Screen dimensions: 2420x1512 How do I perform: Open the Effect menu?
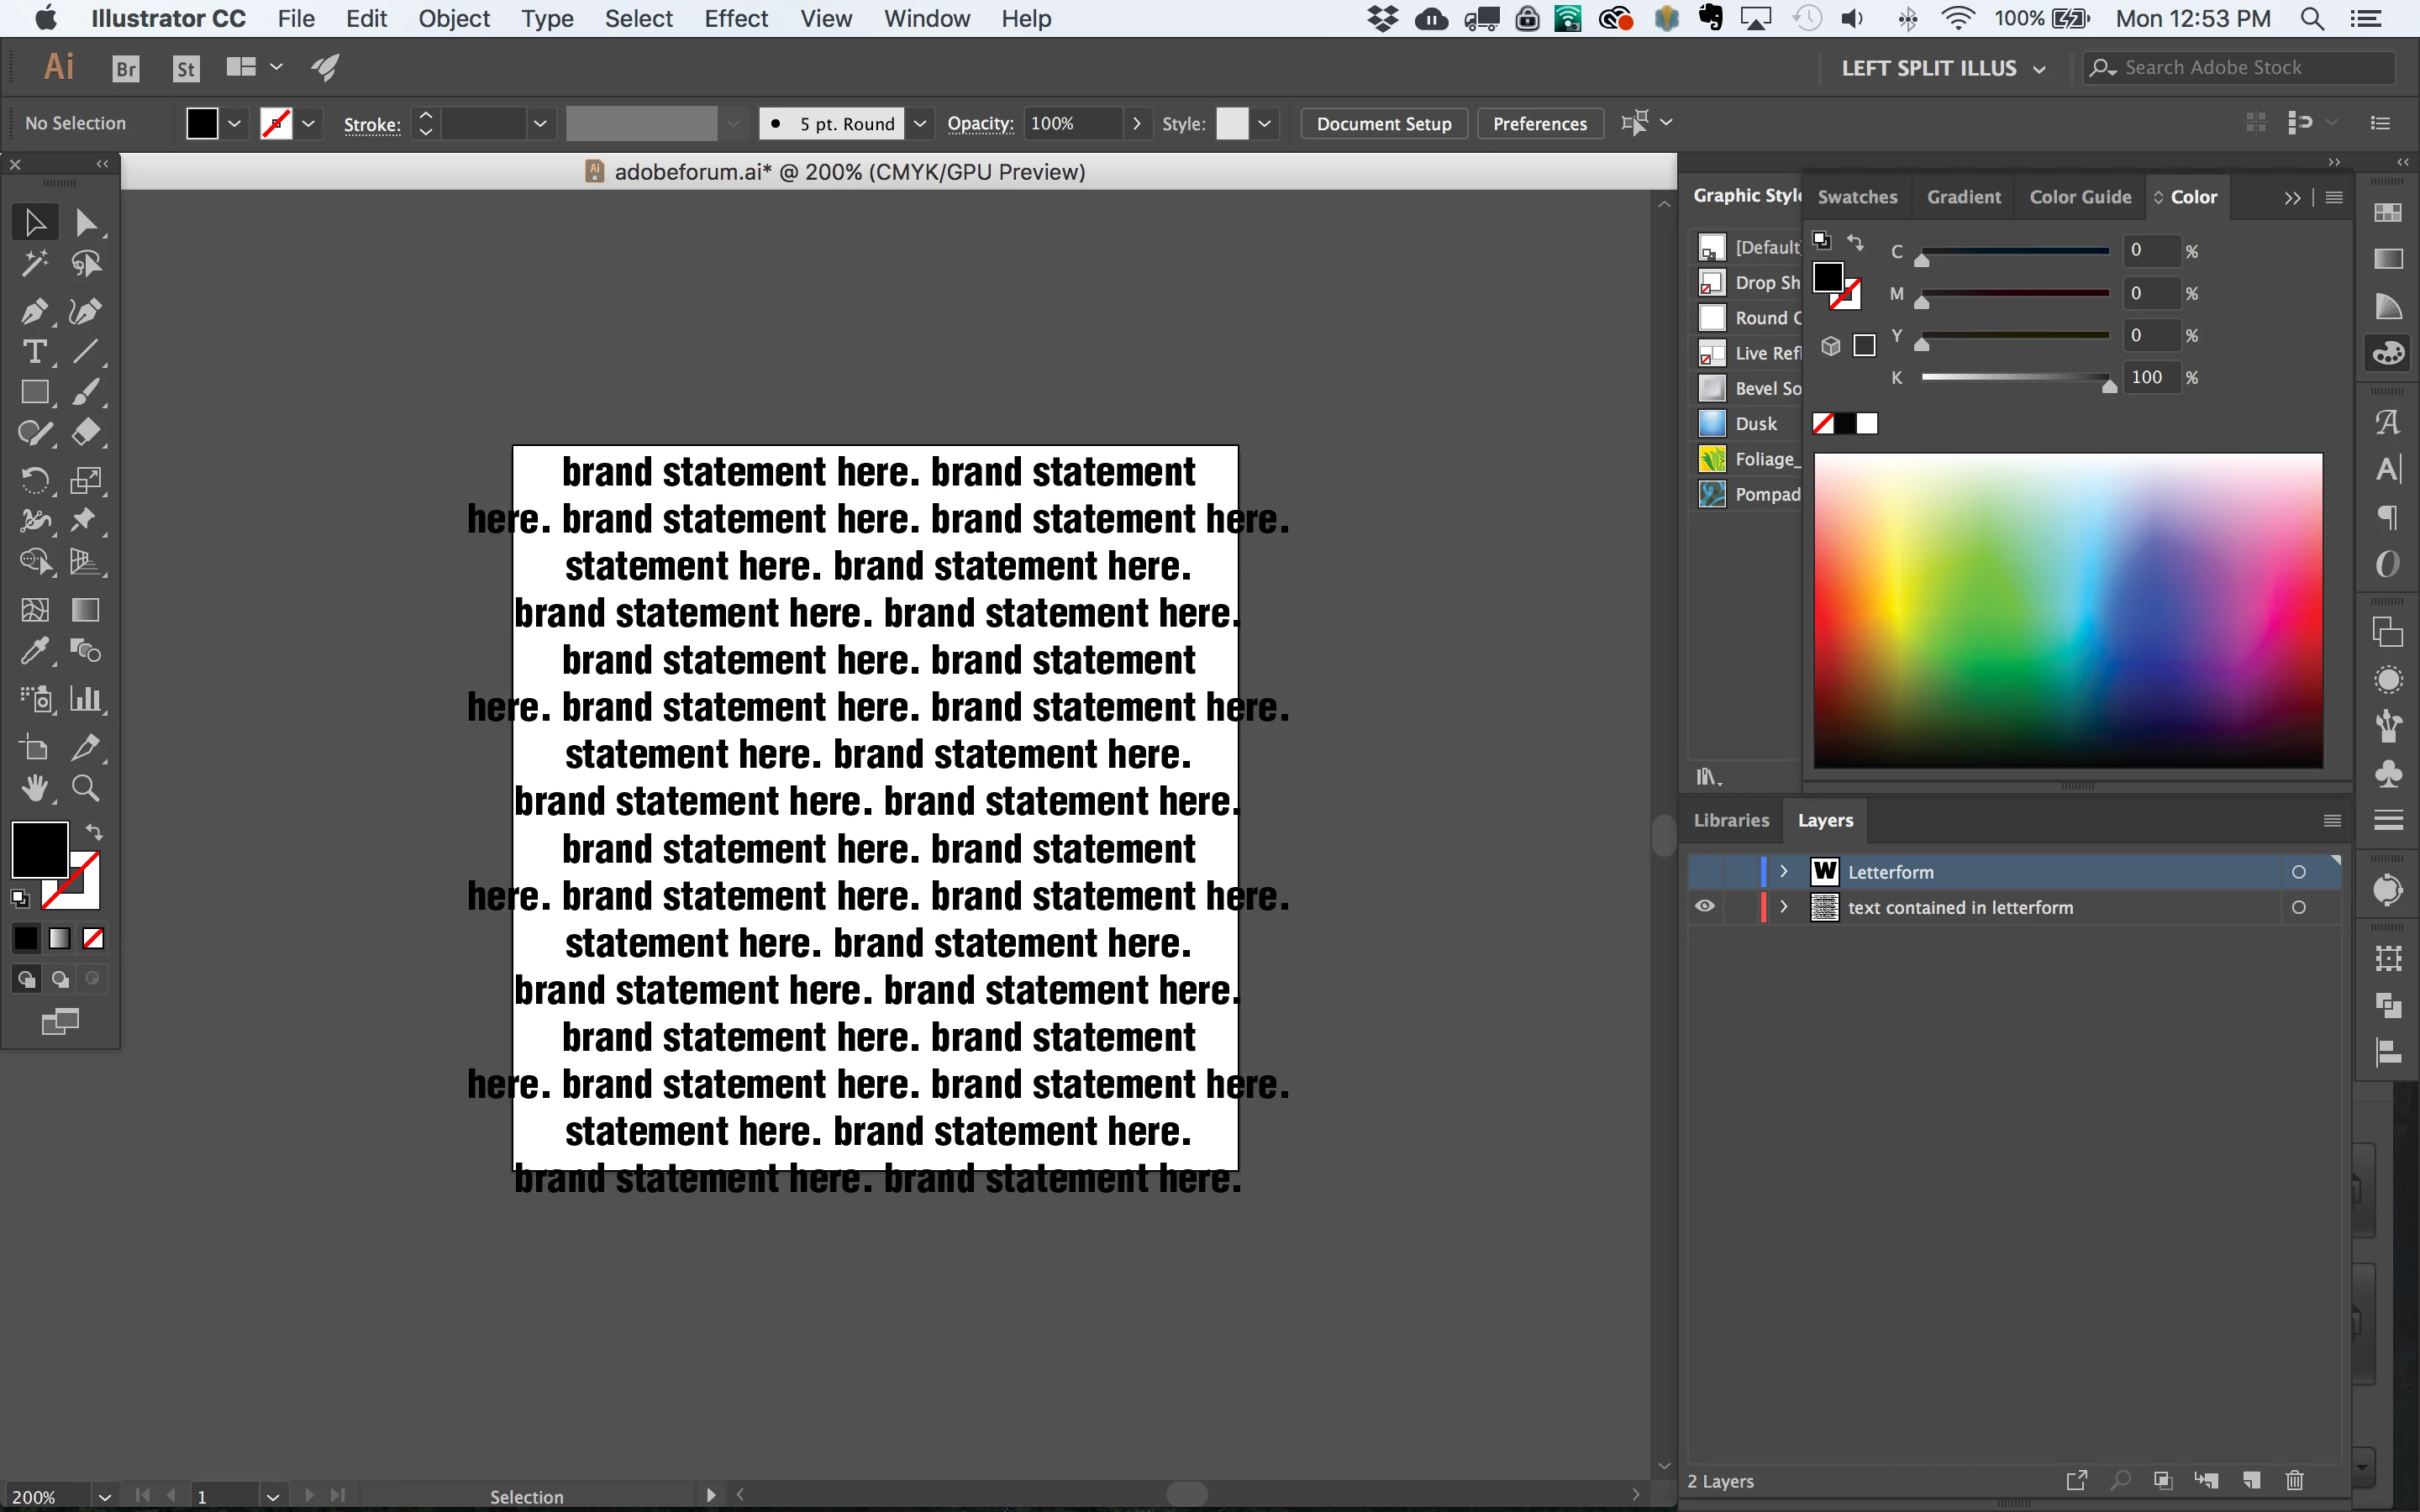(735, 19)
